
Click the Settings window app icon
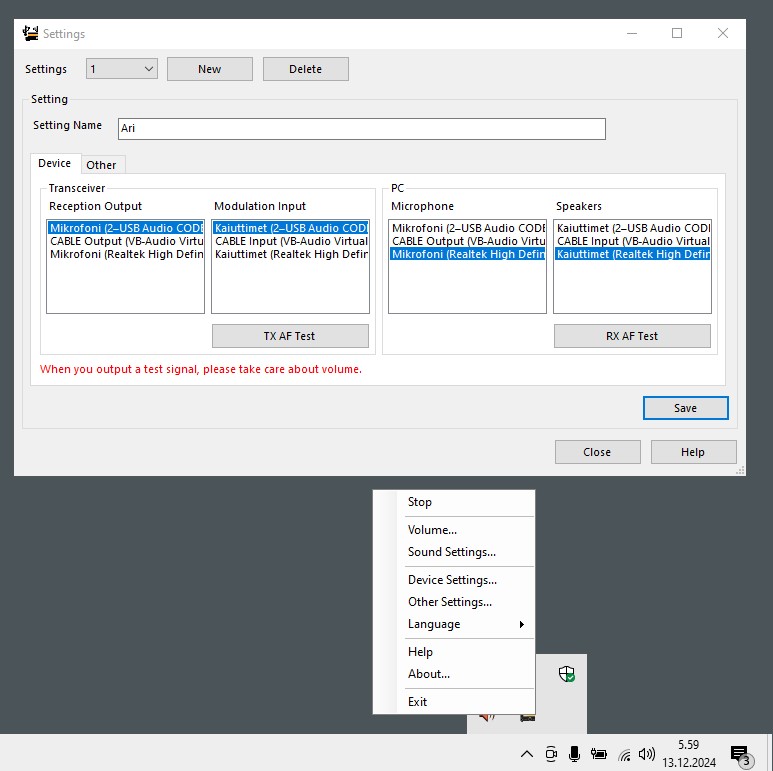click(31, 33)
